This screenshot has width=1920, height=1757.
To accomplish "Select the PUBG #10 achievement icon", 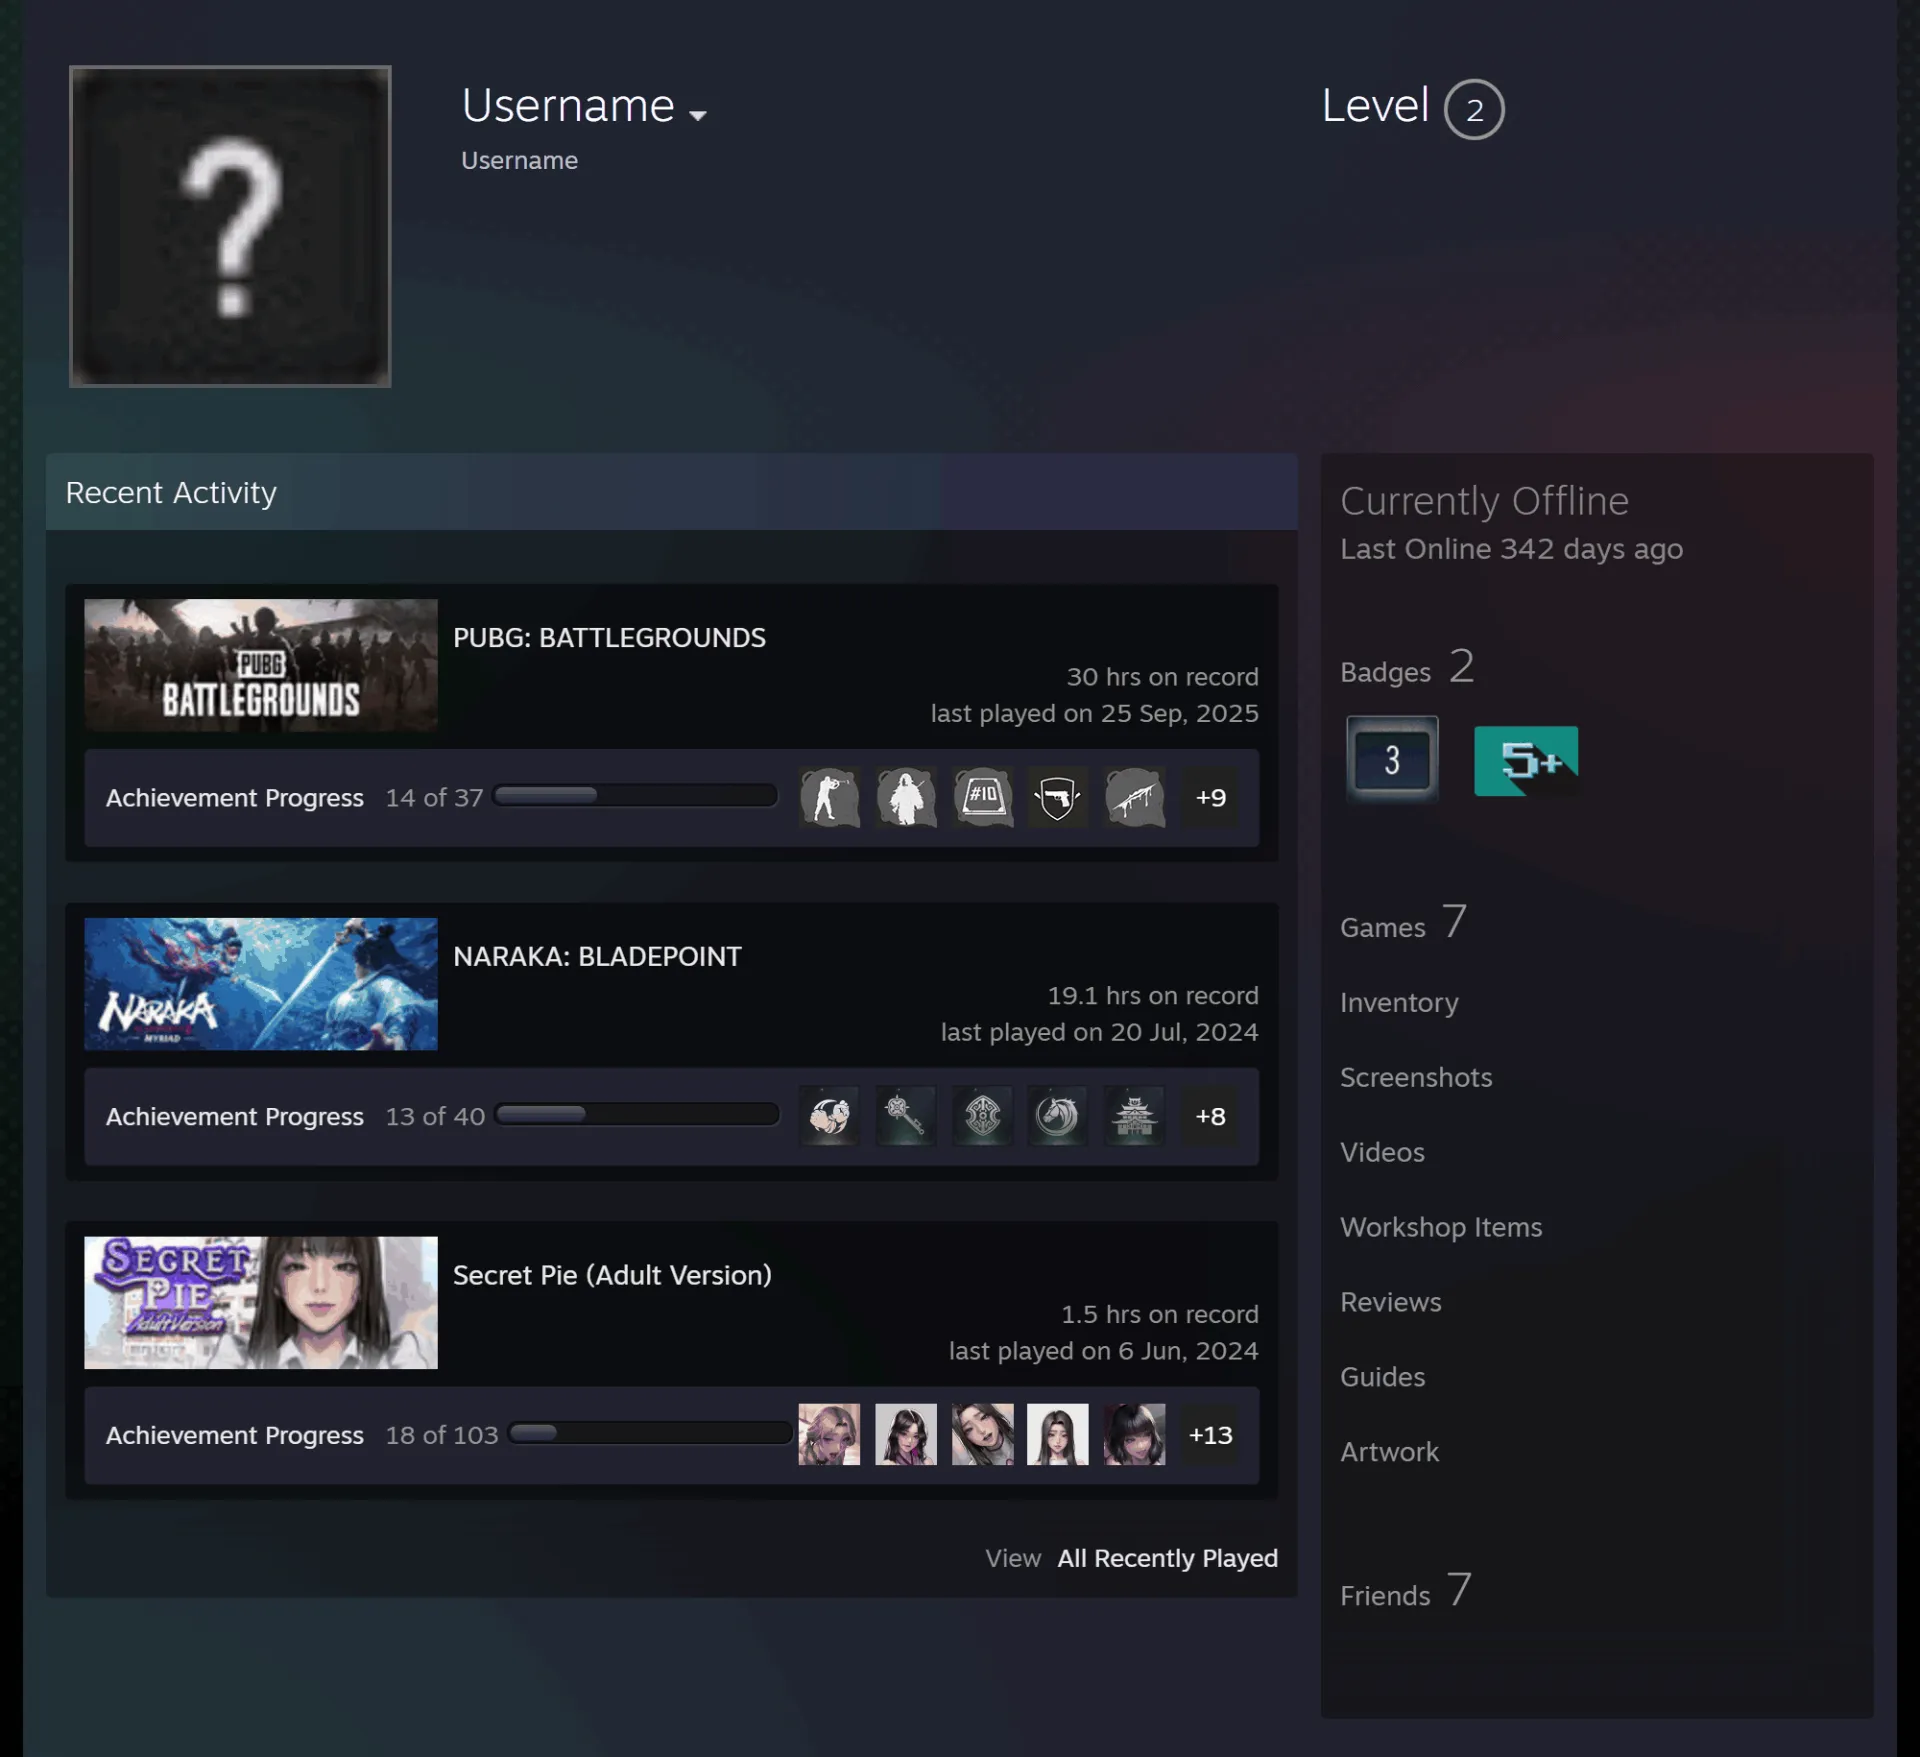I will 982,797.
